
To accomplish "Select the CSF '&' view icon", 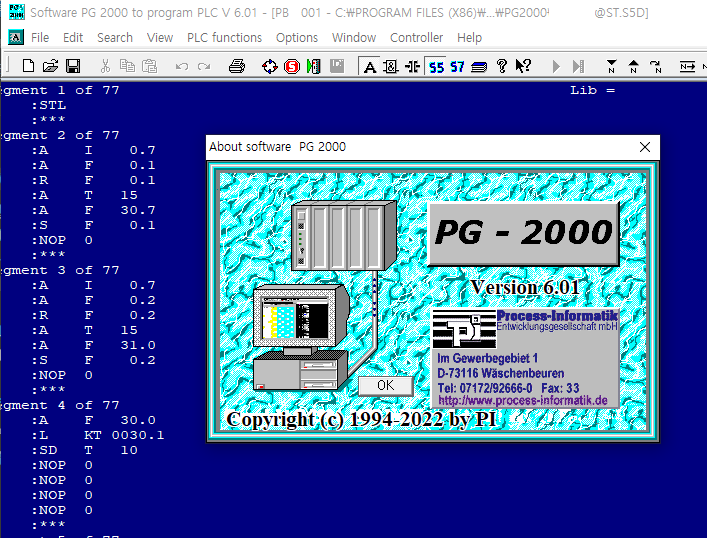I will (391, 67).
